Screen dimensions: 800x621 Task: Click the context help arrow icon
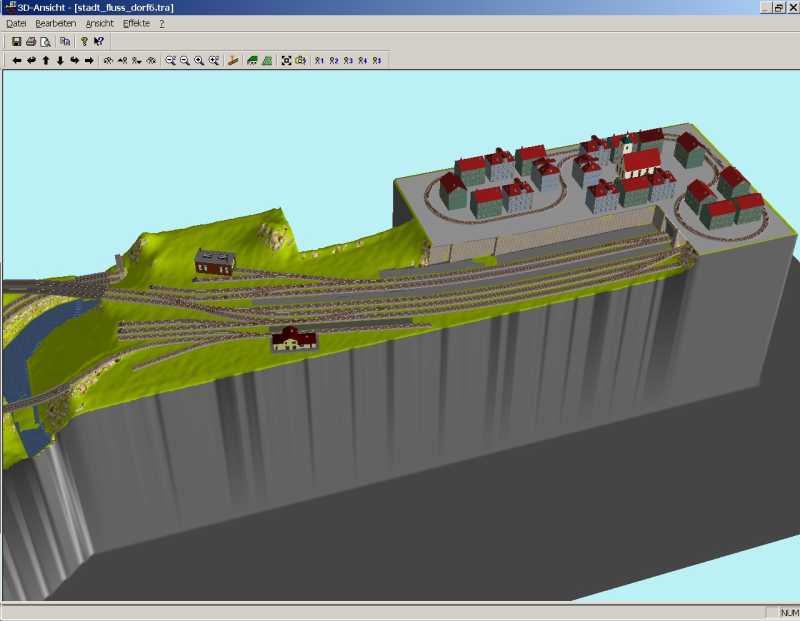[x=99, y=42]
